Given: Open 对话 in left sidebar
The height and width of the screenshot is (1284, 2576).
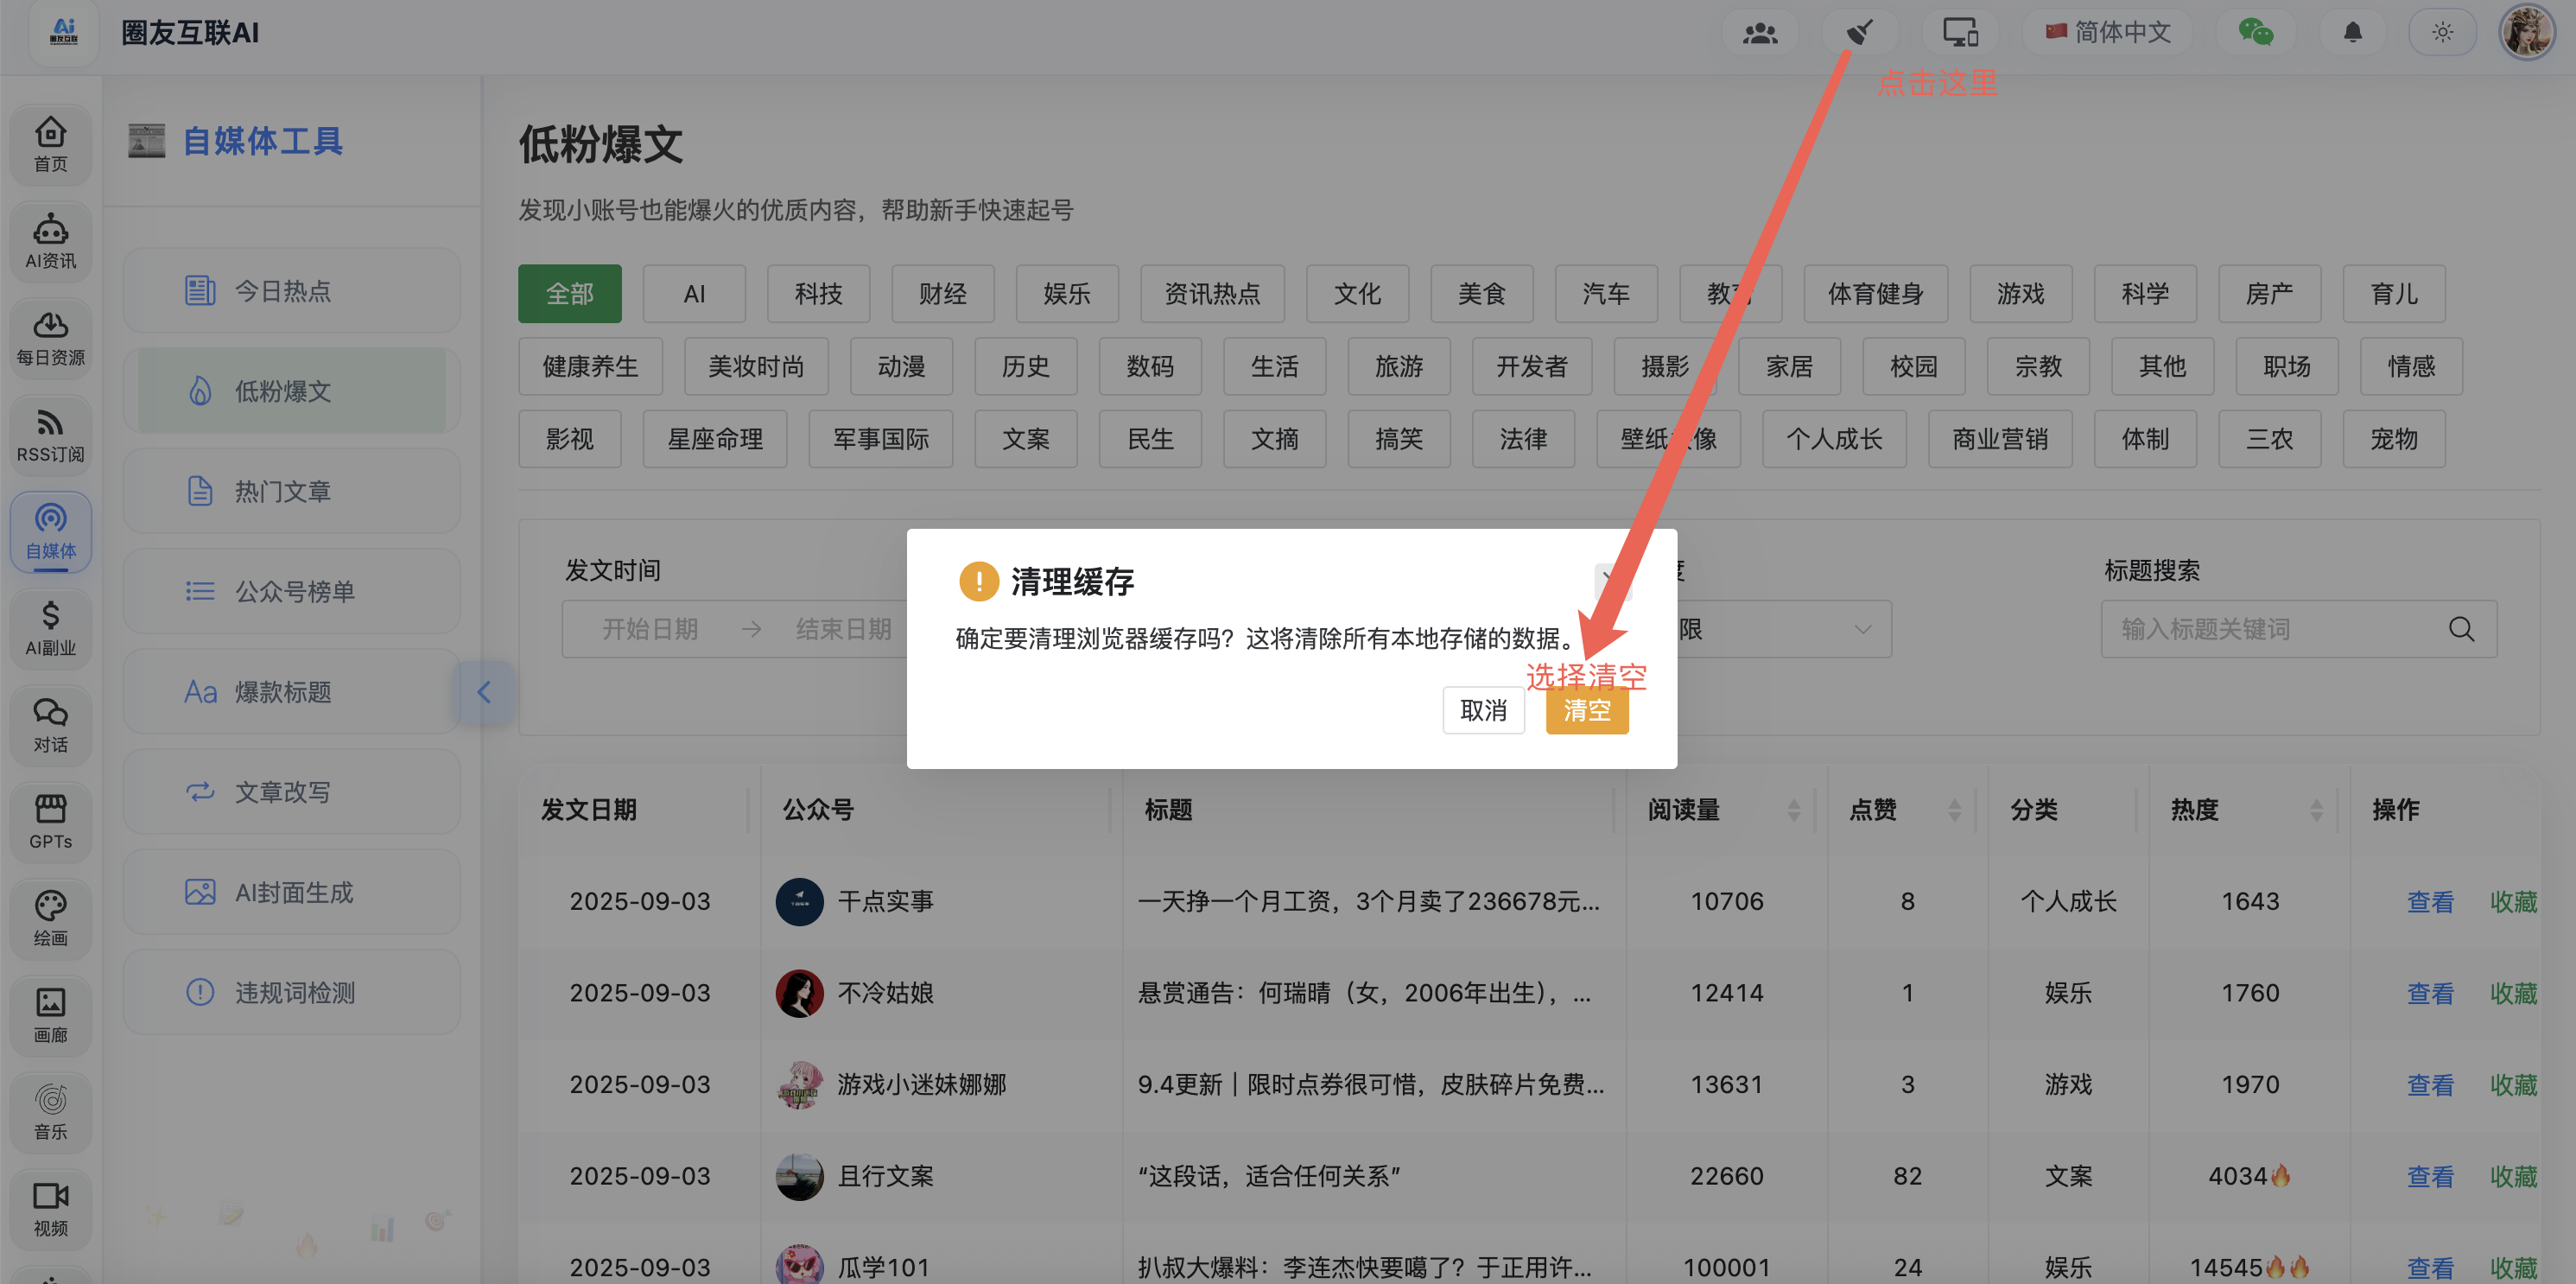Looking at the screenshot, I should (51, 727).
